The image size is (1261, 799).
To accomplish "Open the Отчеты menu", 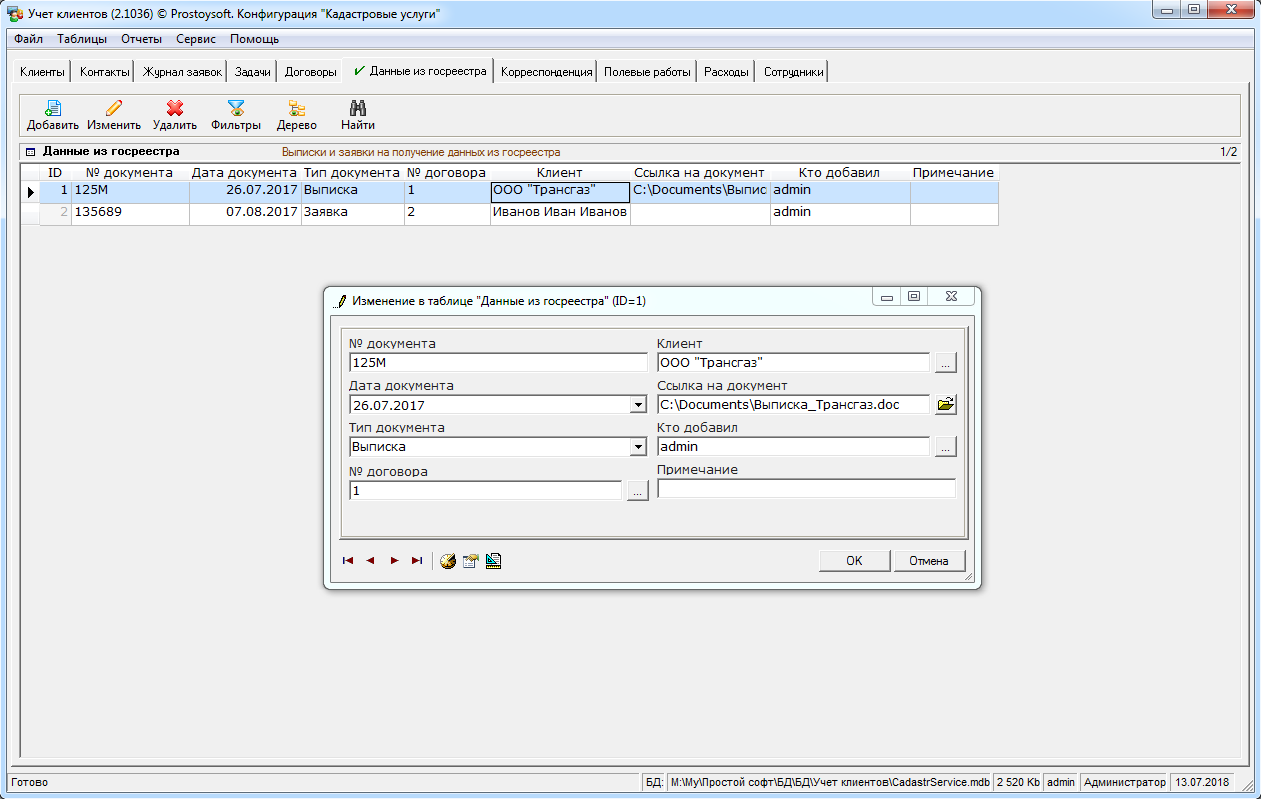I will pyautogui.click(x=141, y=39).
